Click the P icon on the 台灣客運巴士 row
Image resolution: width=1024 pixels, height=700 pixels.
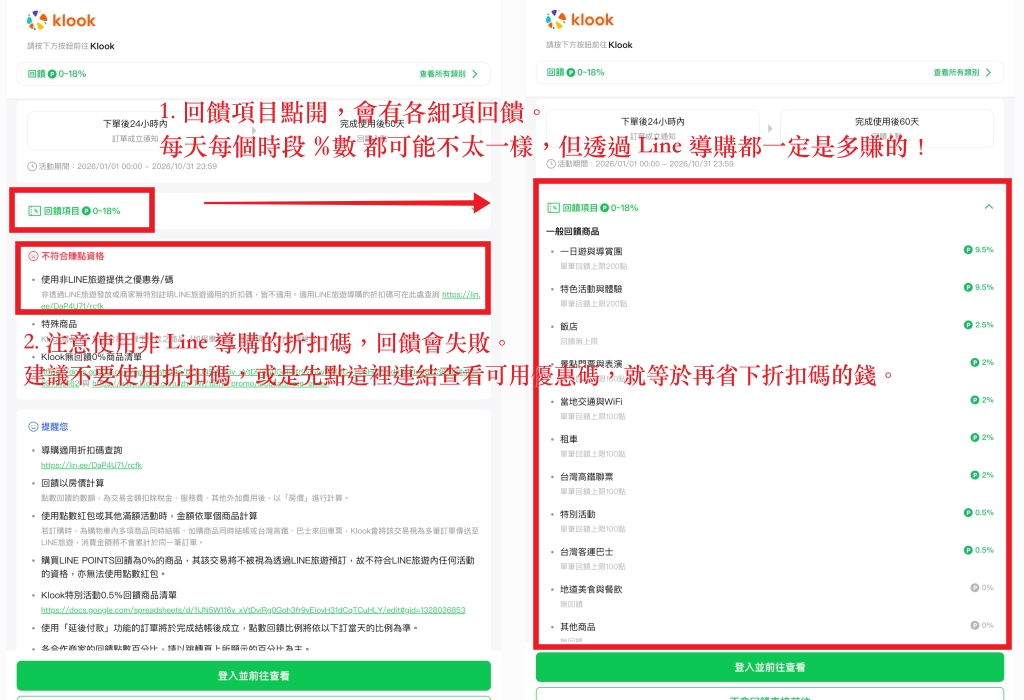tap(968, 550)
